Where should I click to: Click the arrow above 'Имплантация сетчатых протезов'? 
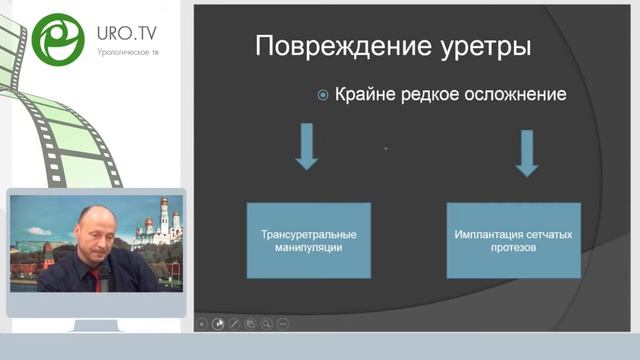tap(527, 153)
